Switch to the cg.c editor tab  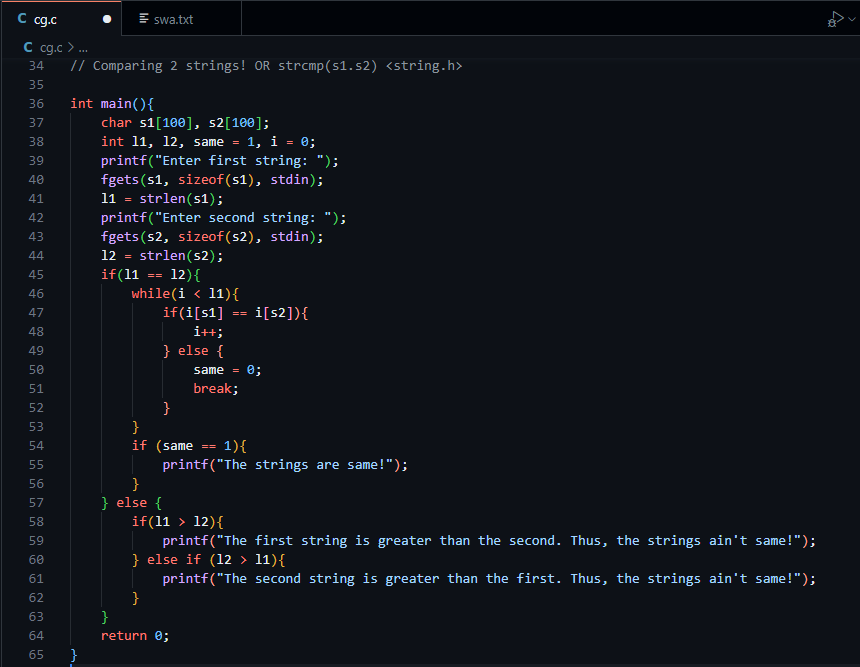coord(61,19)
